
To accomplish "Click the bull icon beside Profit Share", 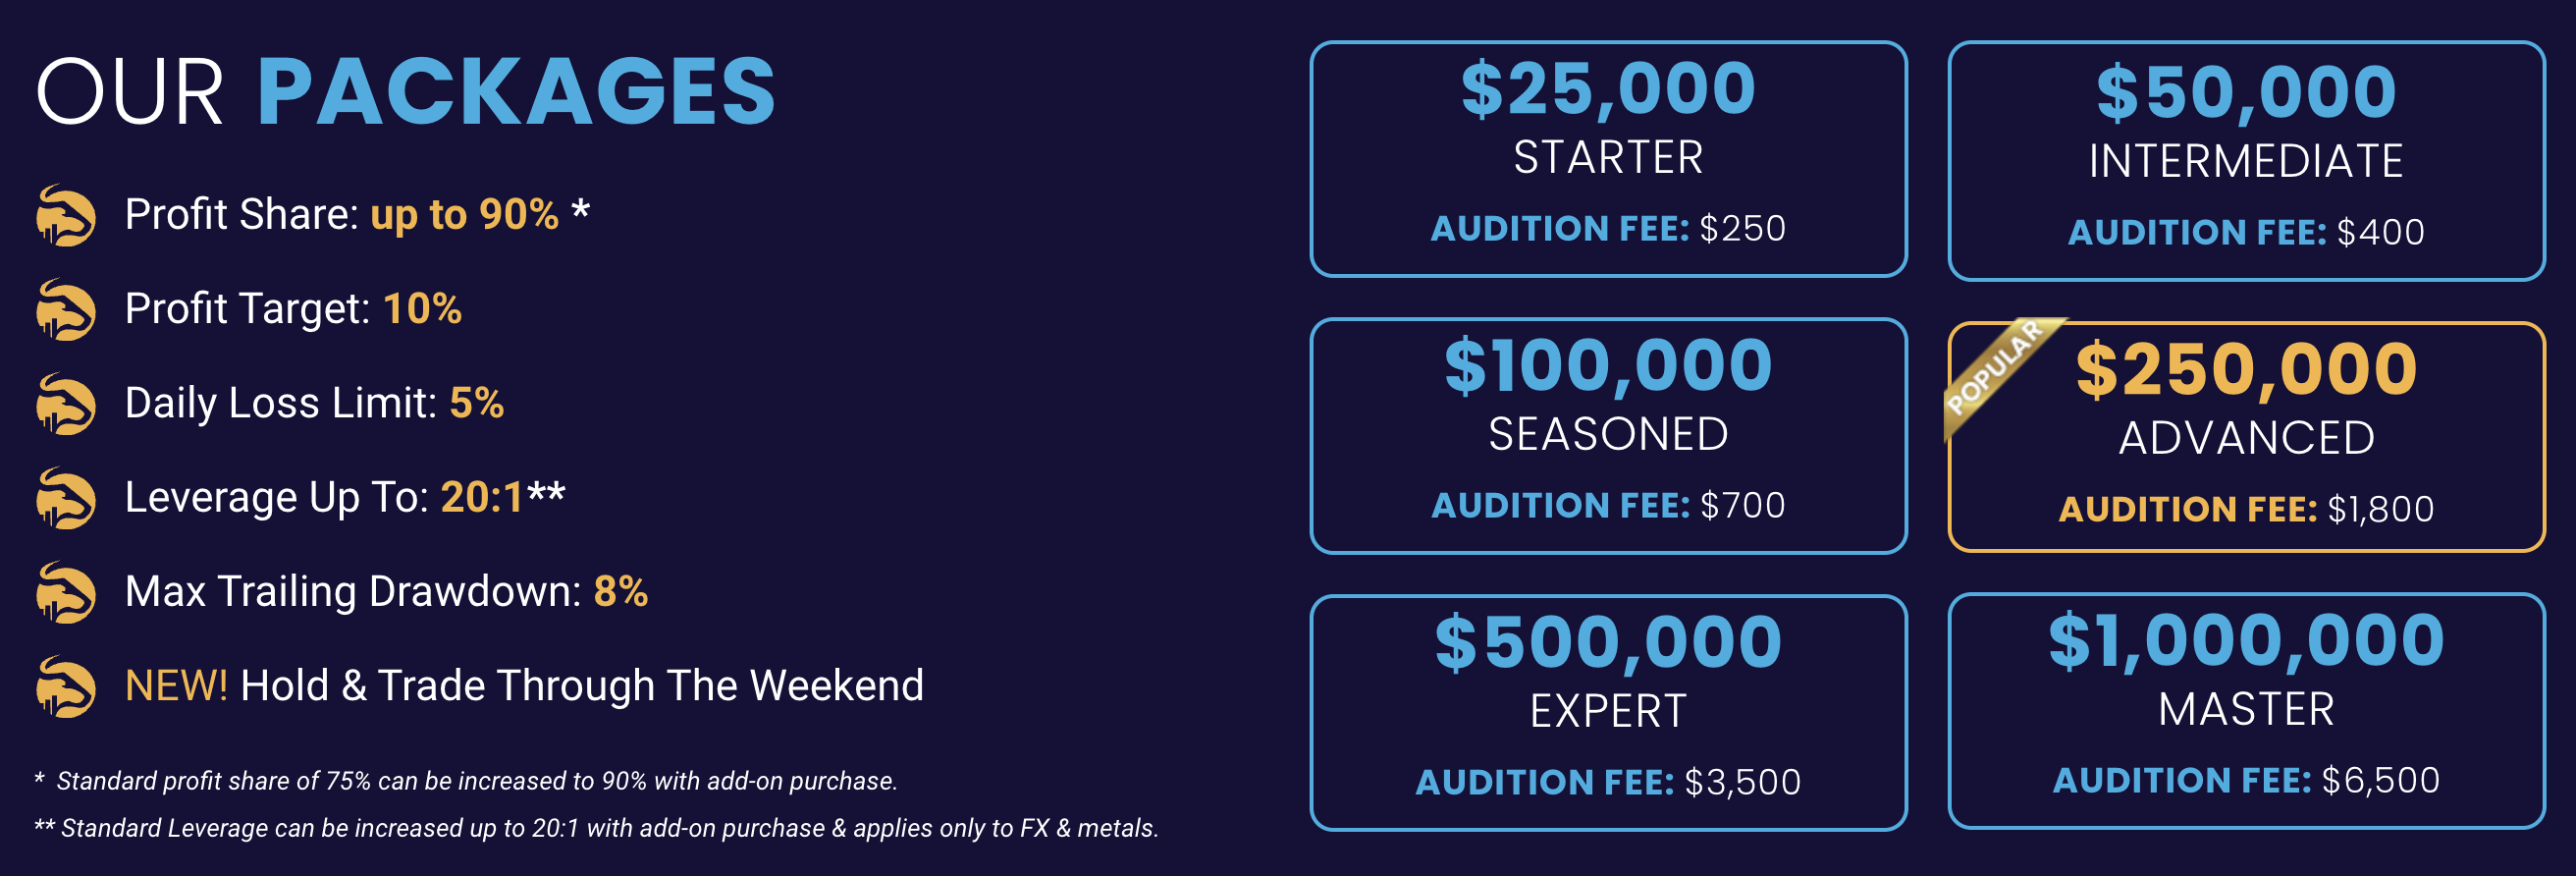I will (x=66, y=215).
